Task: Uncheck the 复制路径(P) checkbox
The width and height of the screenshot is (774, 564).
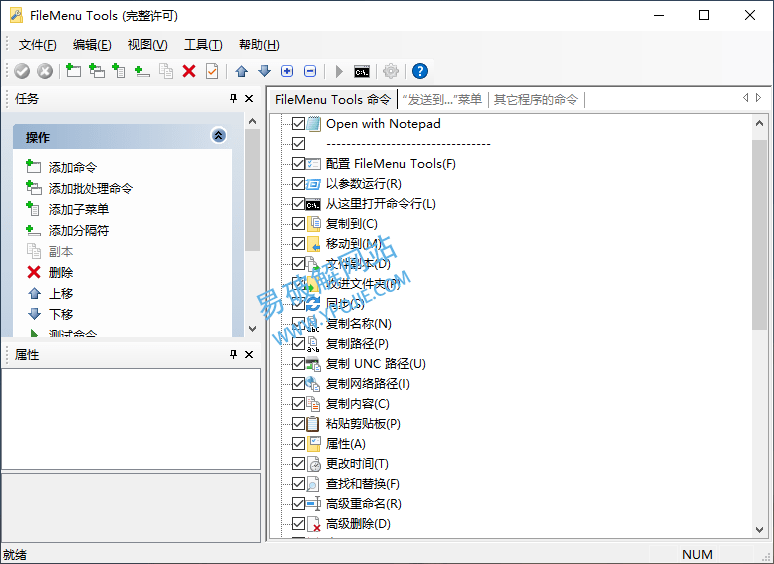Action: click(x=298, y=343)
